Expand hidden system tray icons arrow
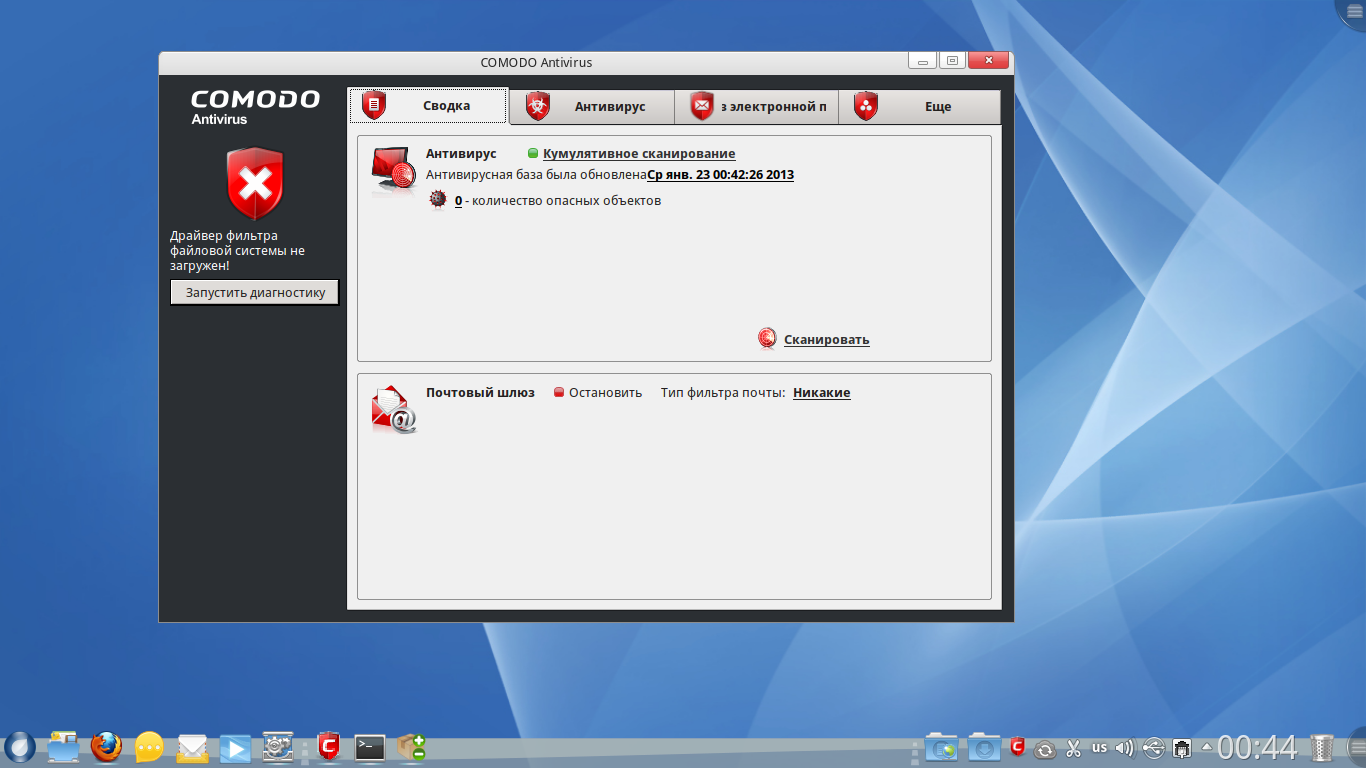Image resolution: width=1366 pixels, height=768 pixels. pyautogui.click(x=1207, y=747)
